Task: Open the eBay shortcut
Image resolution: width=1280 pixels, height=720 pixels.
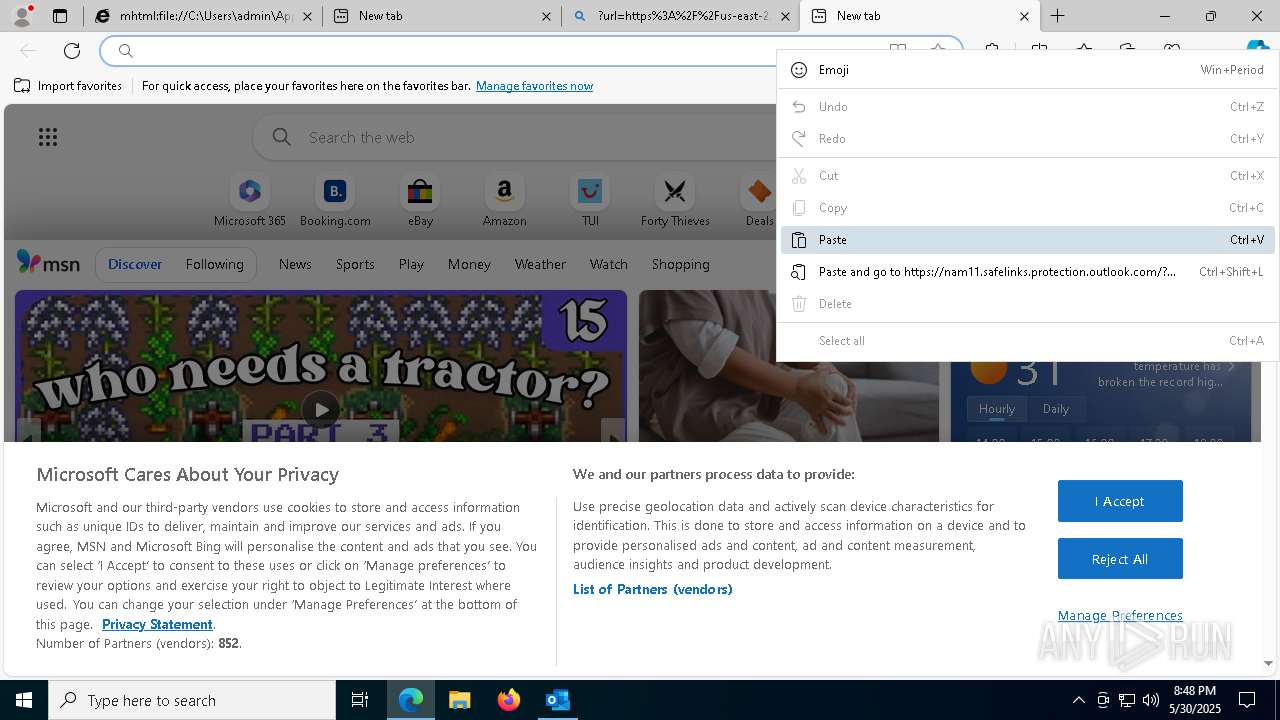Action: (420, 201)
